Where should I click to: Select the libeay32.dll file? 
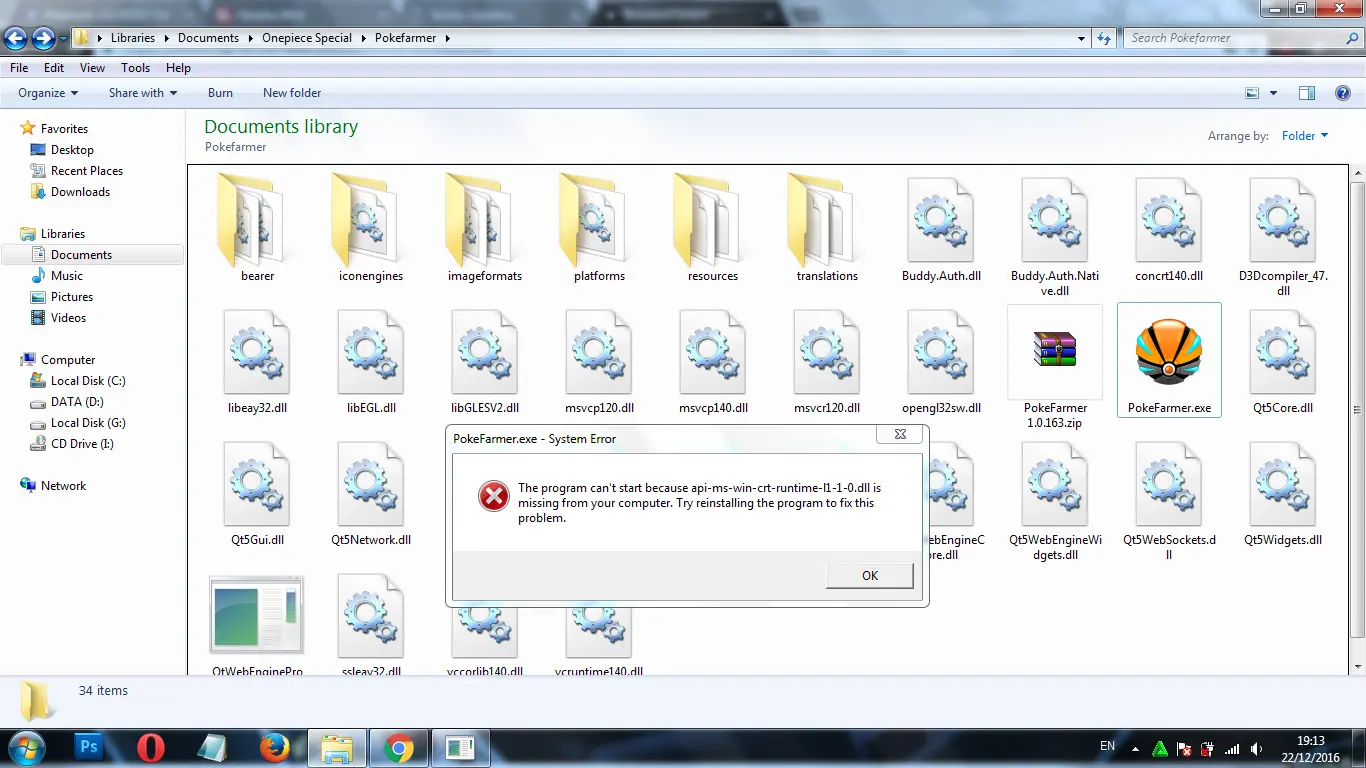pos(257,362)
